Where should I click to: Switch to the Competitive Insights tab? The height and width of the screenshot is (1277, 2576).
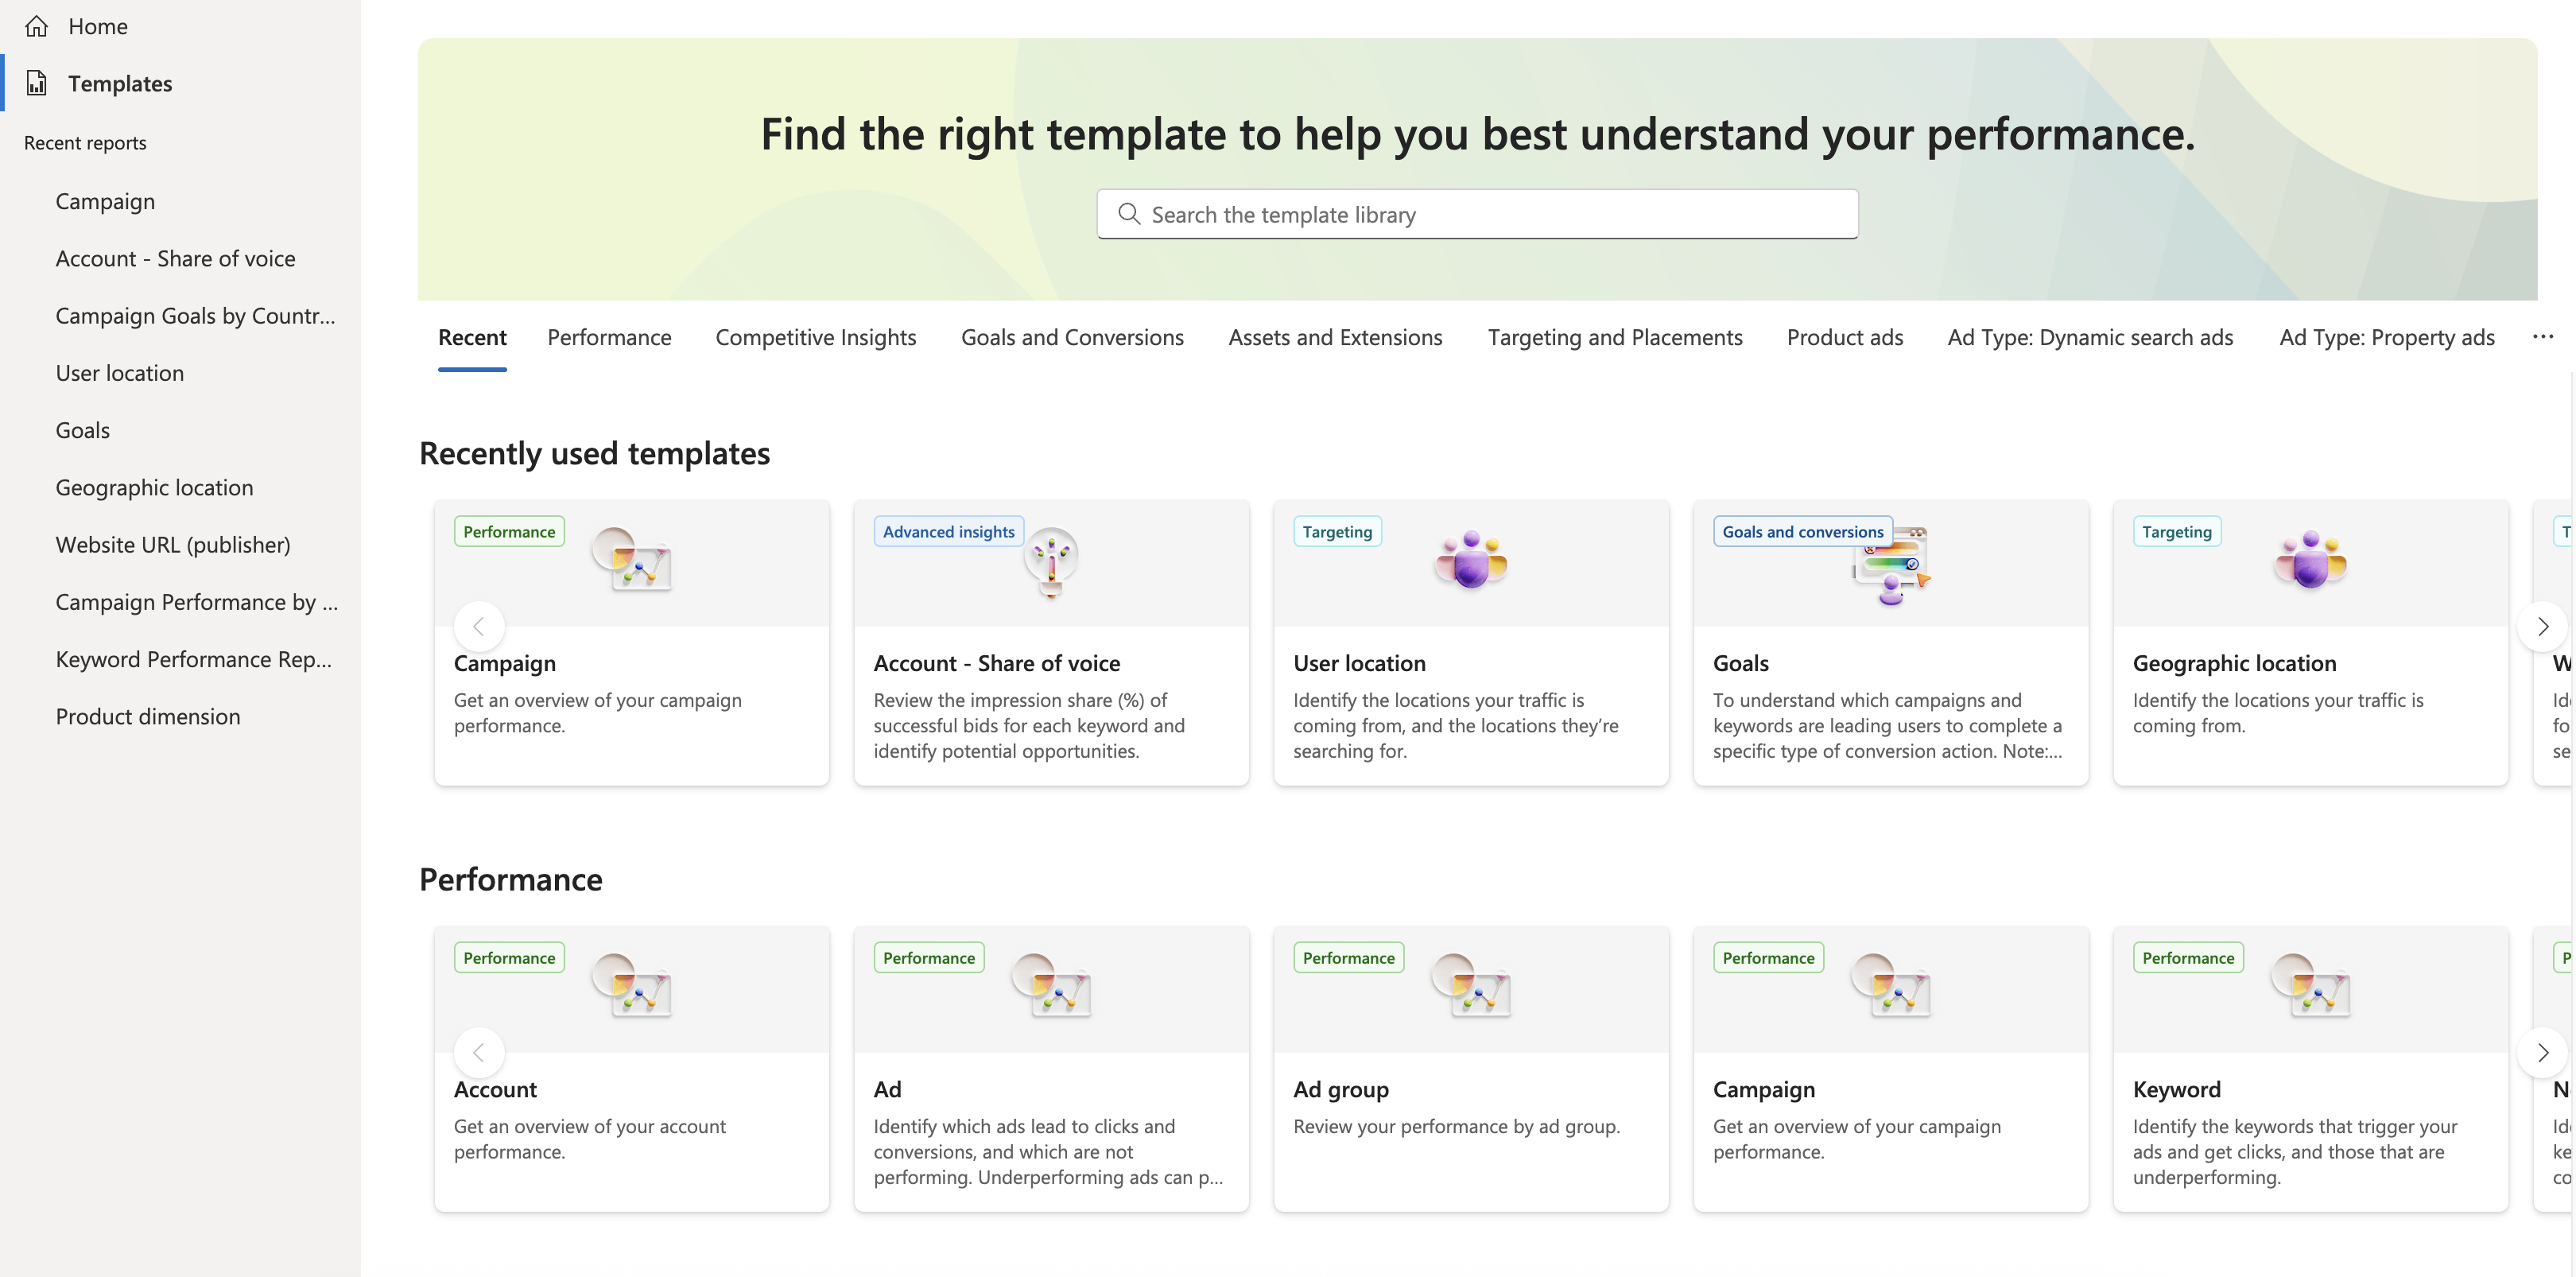(816, 338)
